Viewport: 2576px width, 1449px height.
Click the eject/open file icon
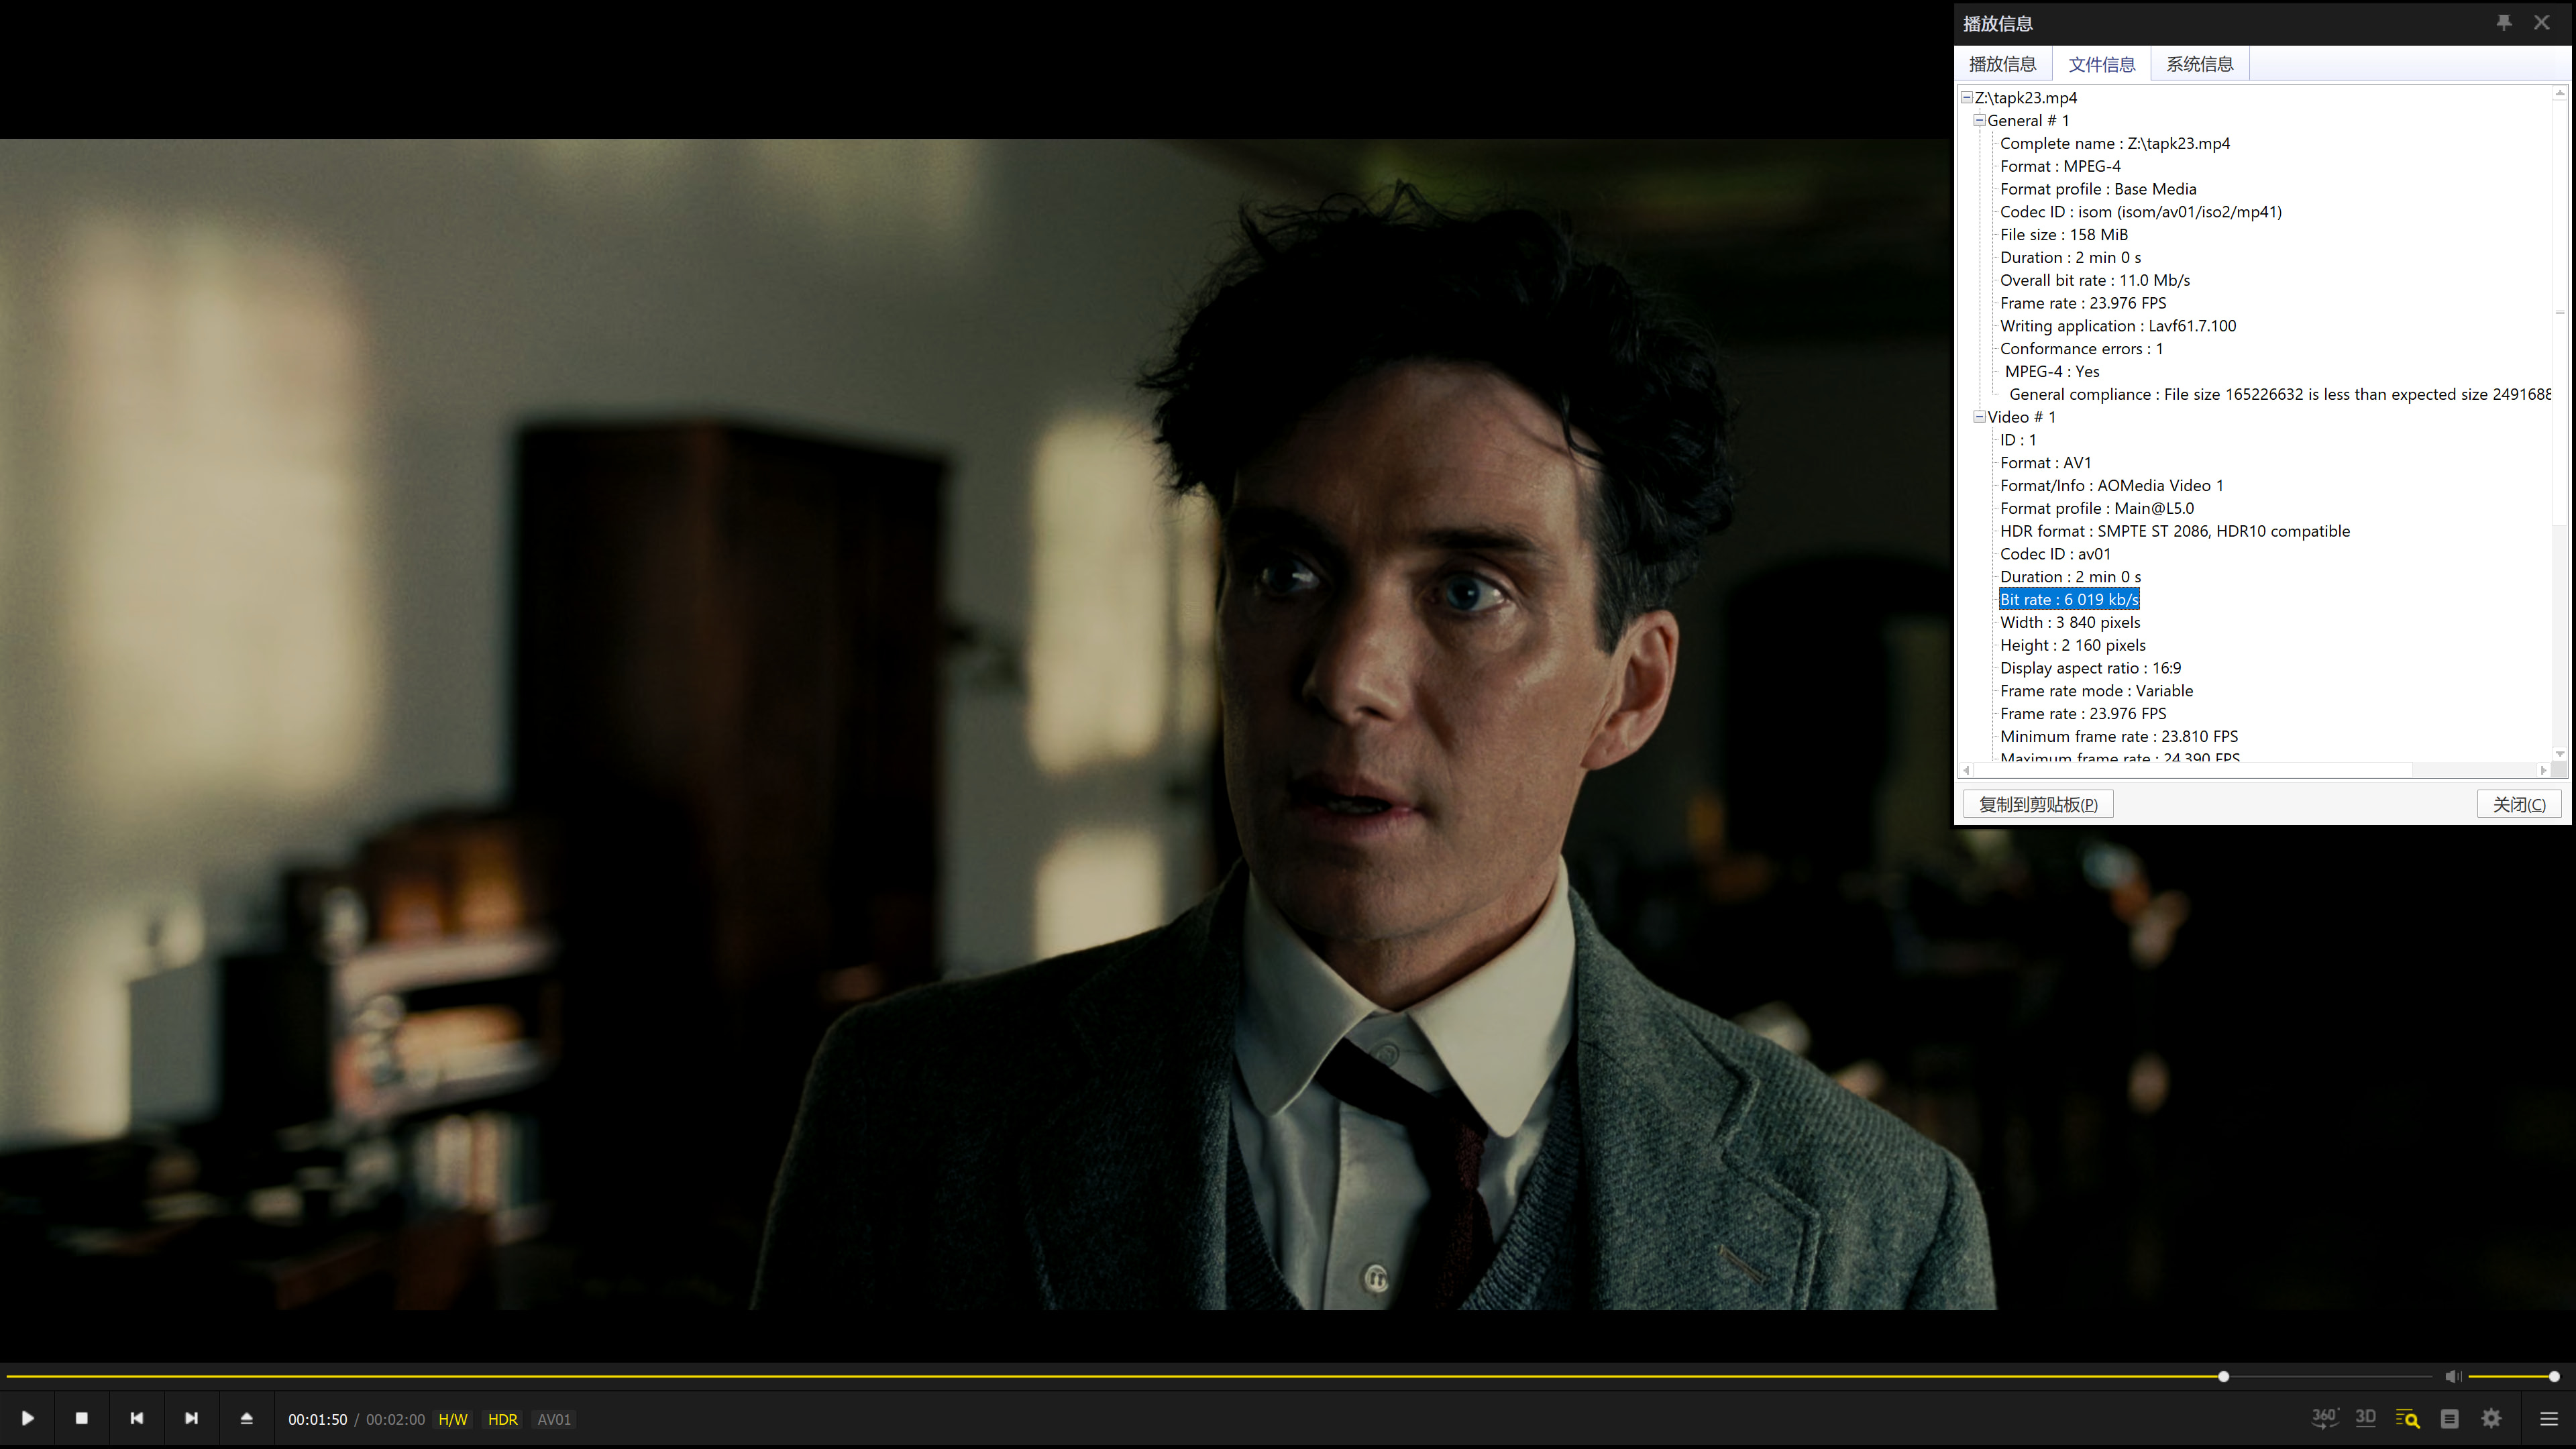coord(246,1418)
